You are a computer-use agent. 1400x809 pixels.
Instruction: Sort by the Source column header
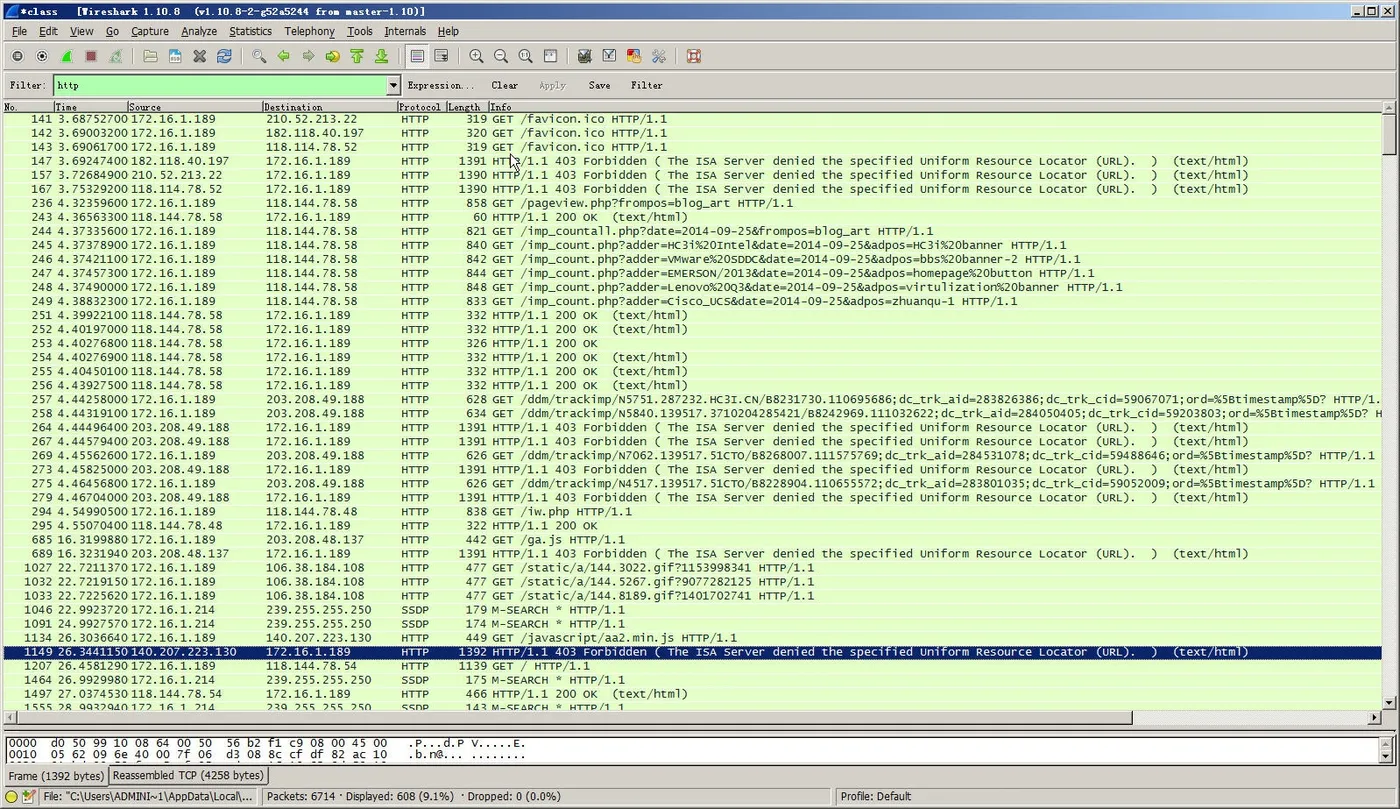(194, 107)
